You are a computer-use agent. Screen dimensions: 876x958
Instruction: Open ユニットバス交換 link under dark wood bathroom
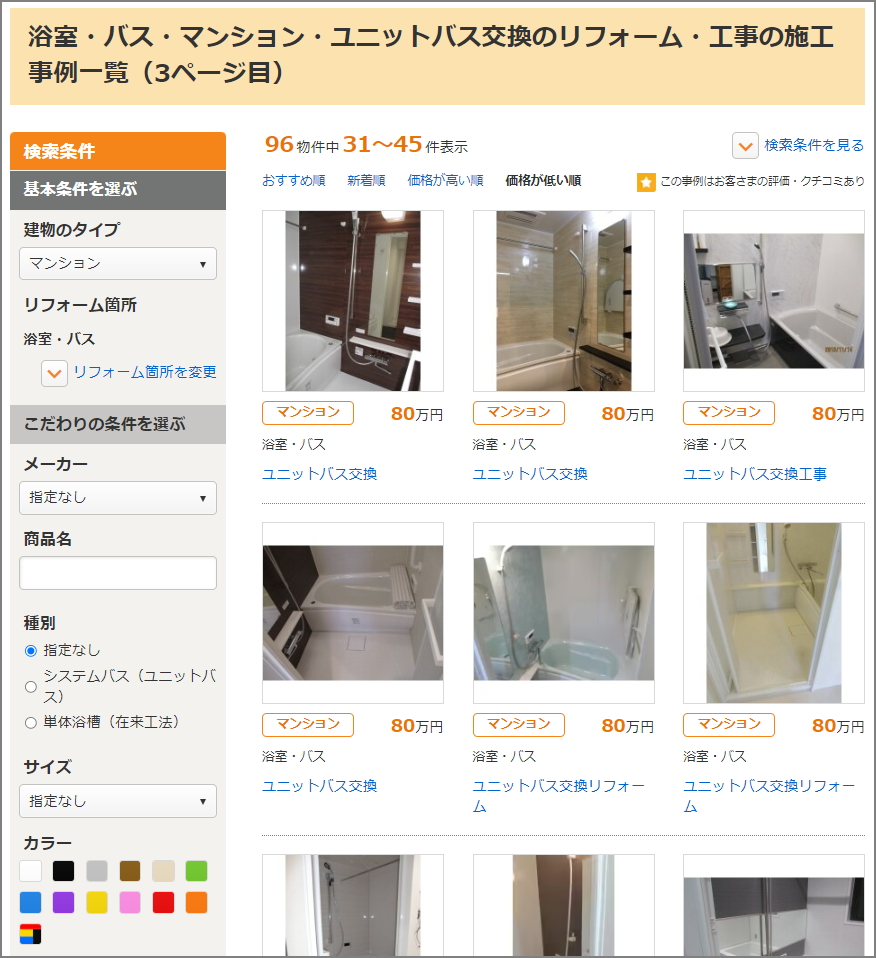pos(319,474)
